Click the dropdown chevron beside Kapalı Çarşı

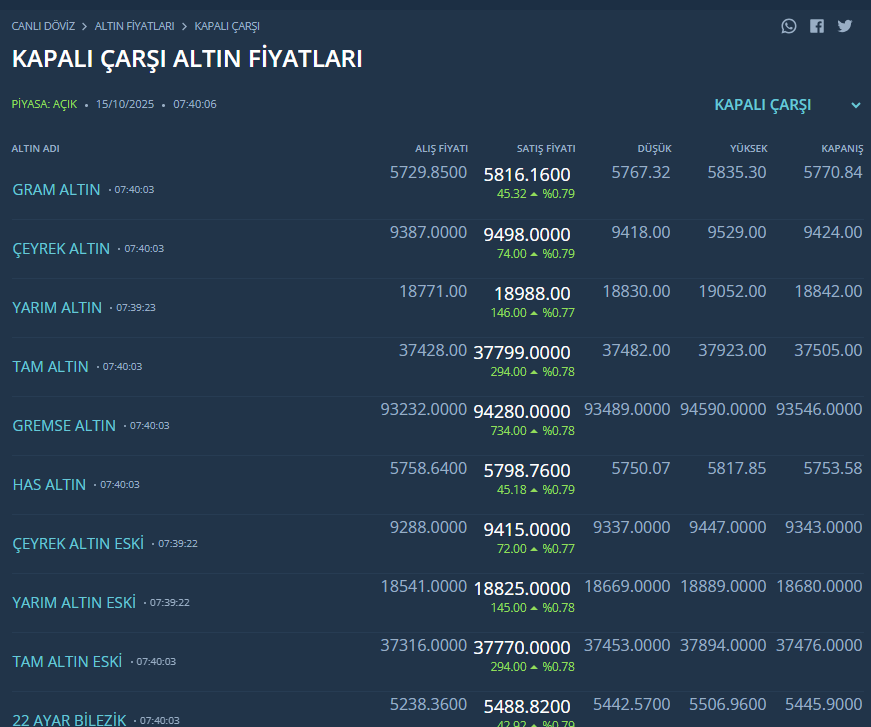tap(856, 105)
